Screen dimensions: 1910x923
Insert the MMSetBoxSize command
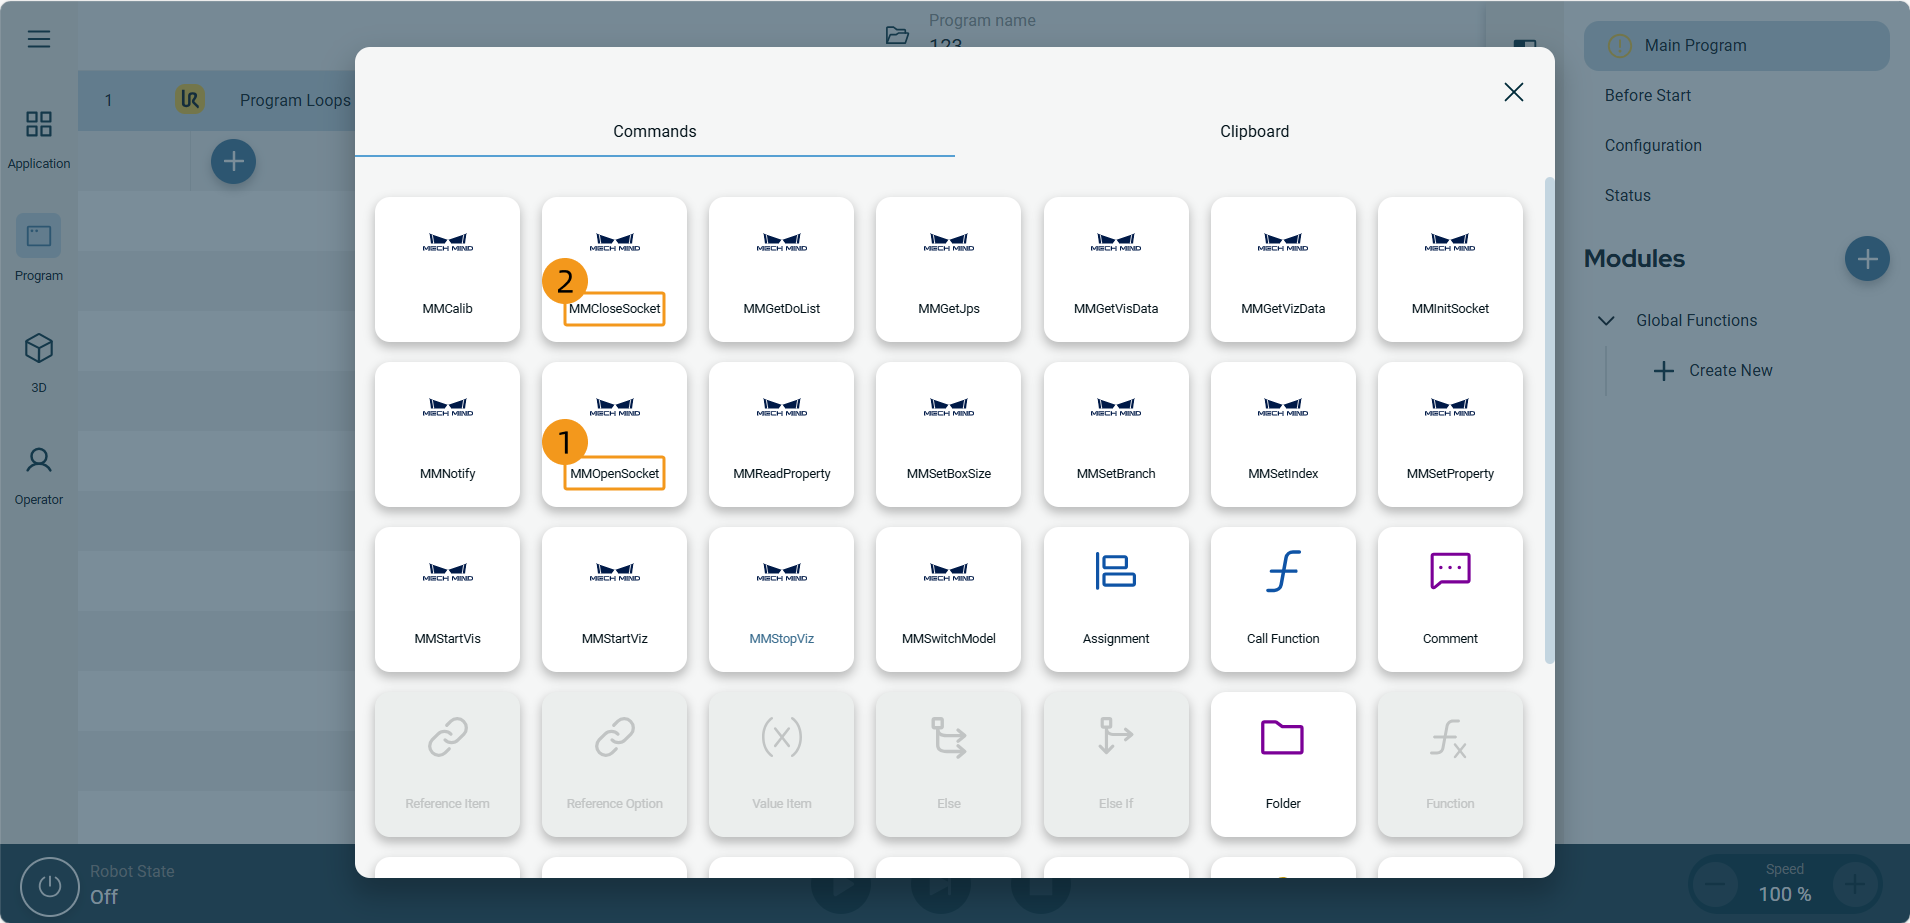(x=948, y=435)
